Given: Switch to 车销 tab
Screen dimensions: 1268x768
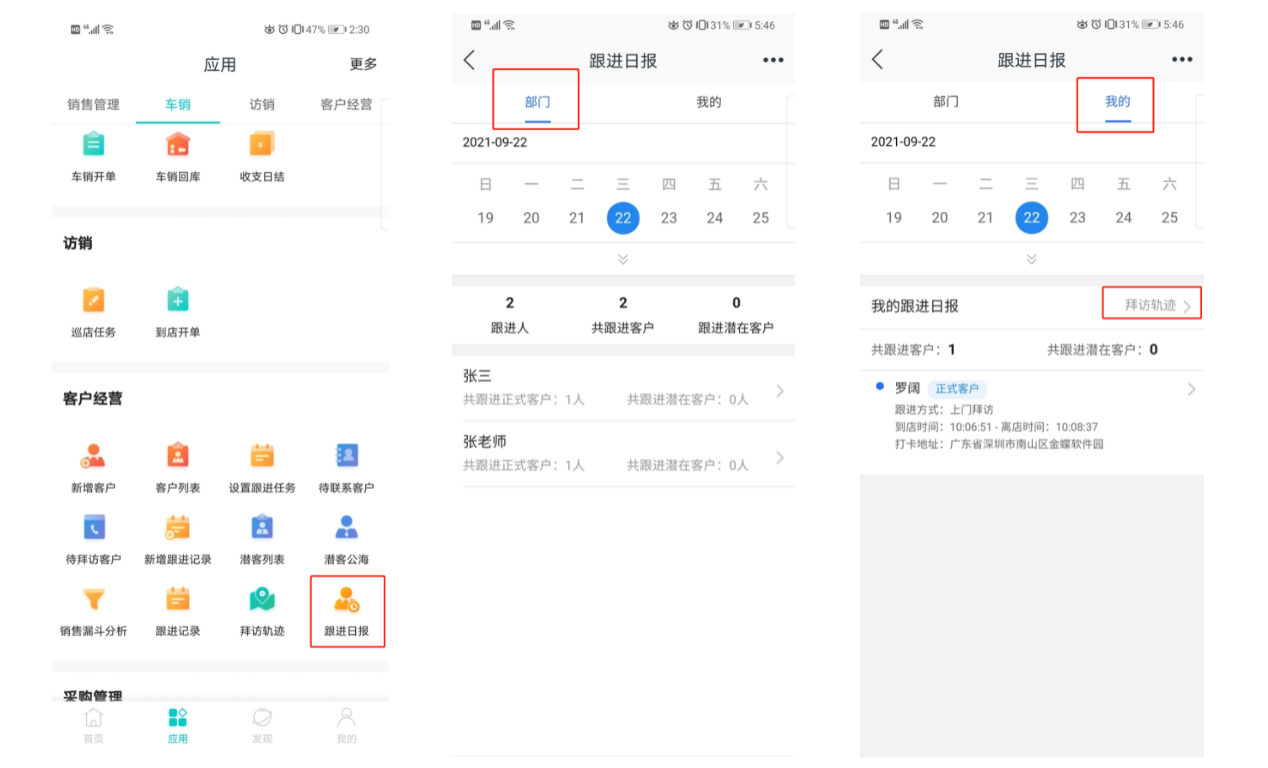Looking at the screenshot, I should click(x=178, y=104).
